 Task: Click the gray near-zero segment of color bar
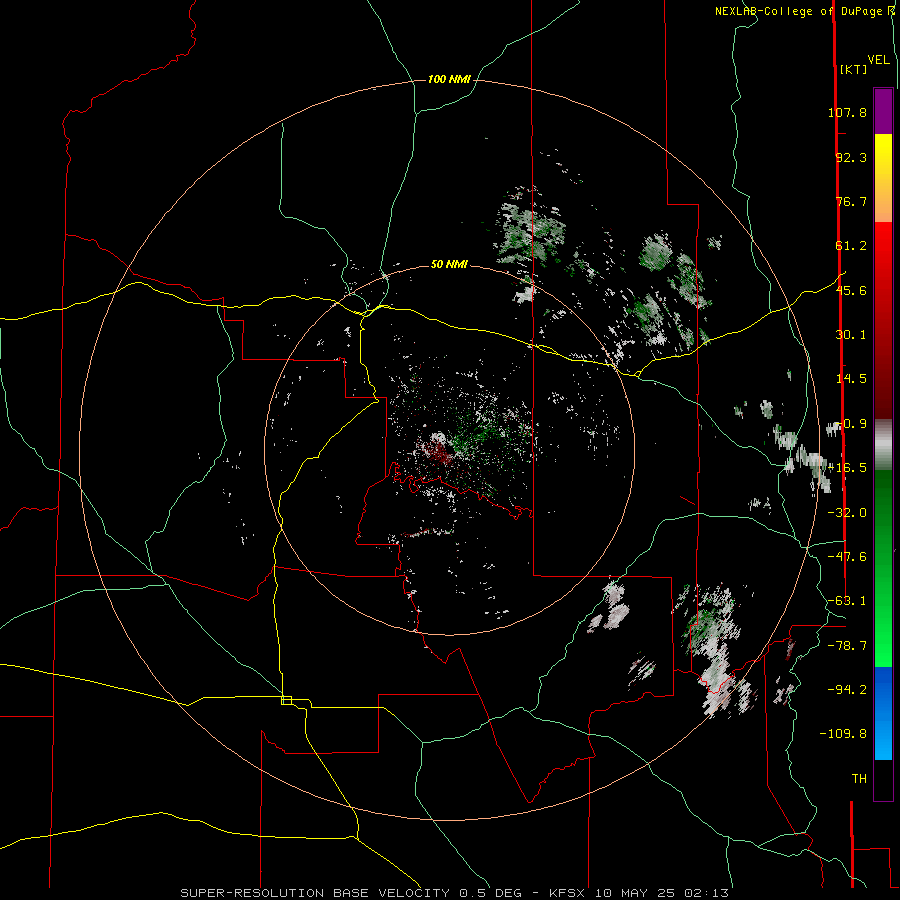883,445
